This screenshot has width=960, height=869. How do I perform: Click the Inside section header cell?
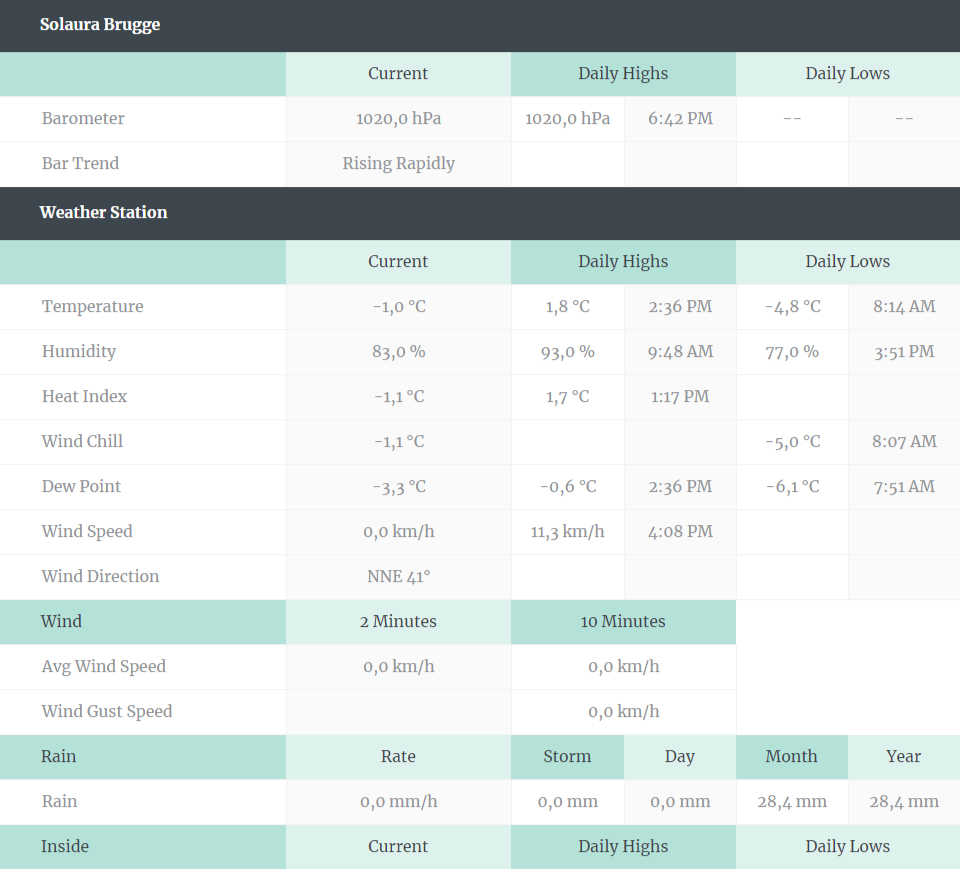pos(143,847)
